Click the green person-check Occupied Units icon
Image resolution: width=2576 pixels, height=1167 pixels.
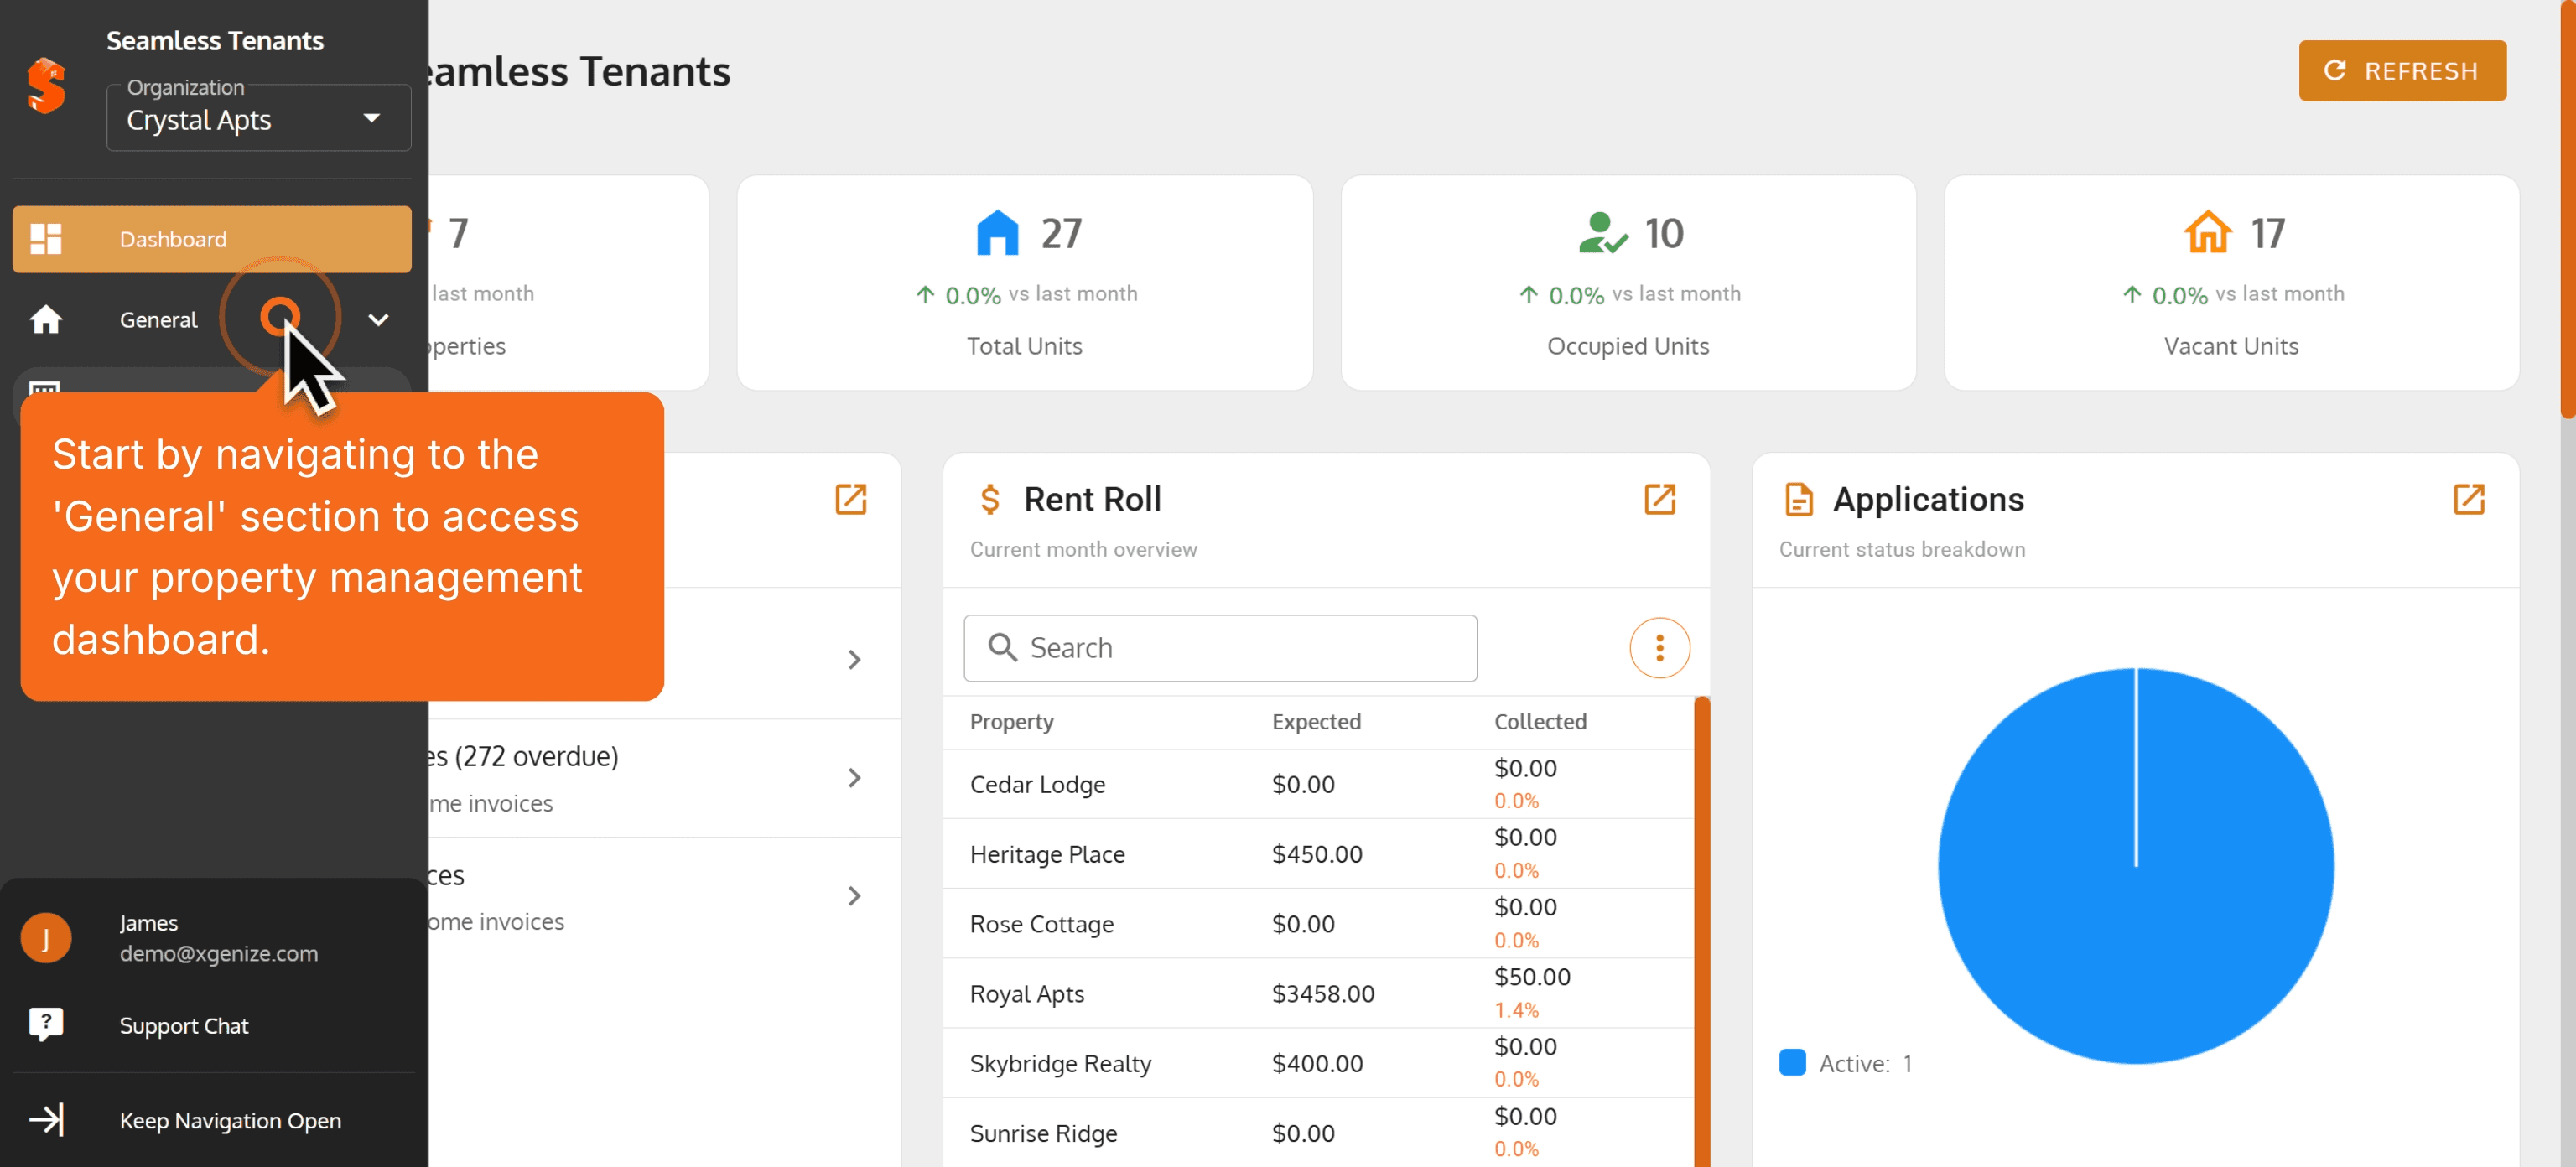1603,233
